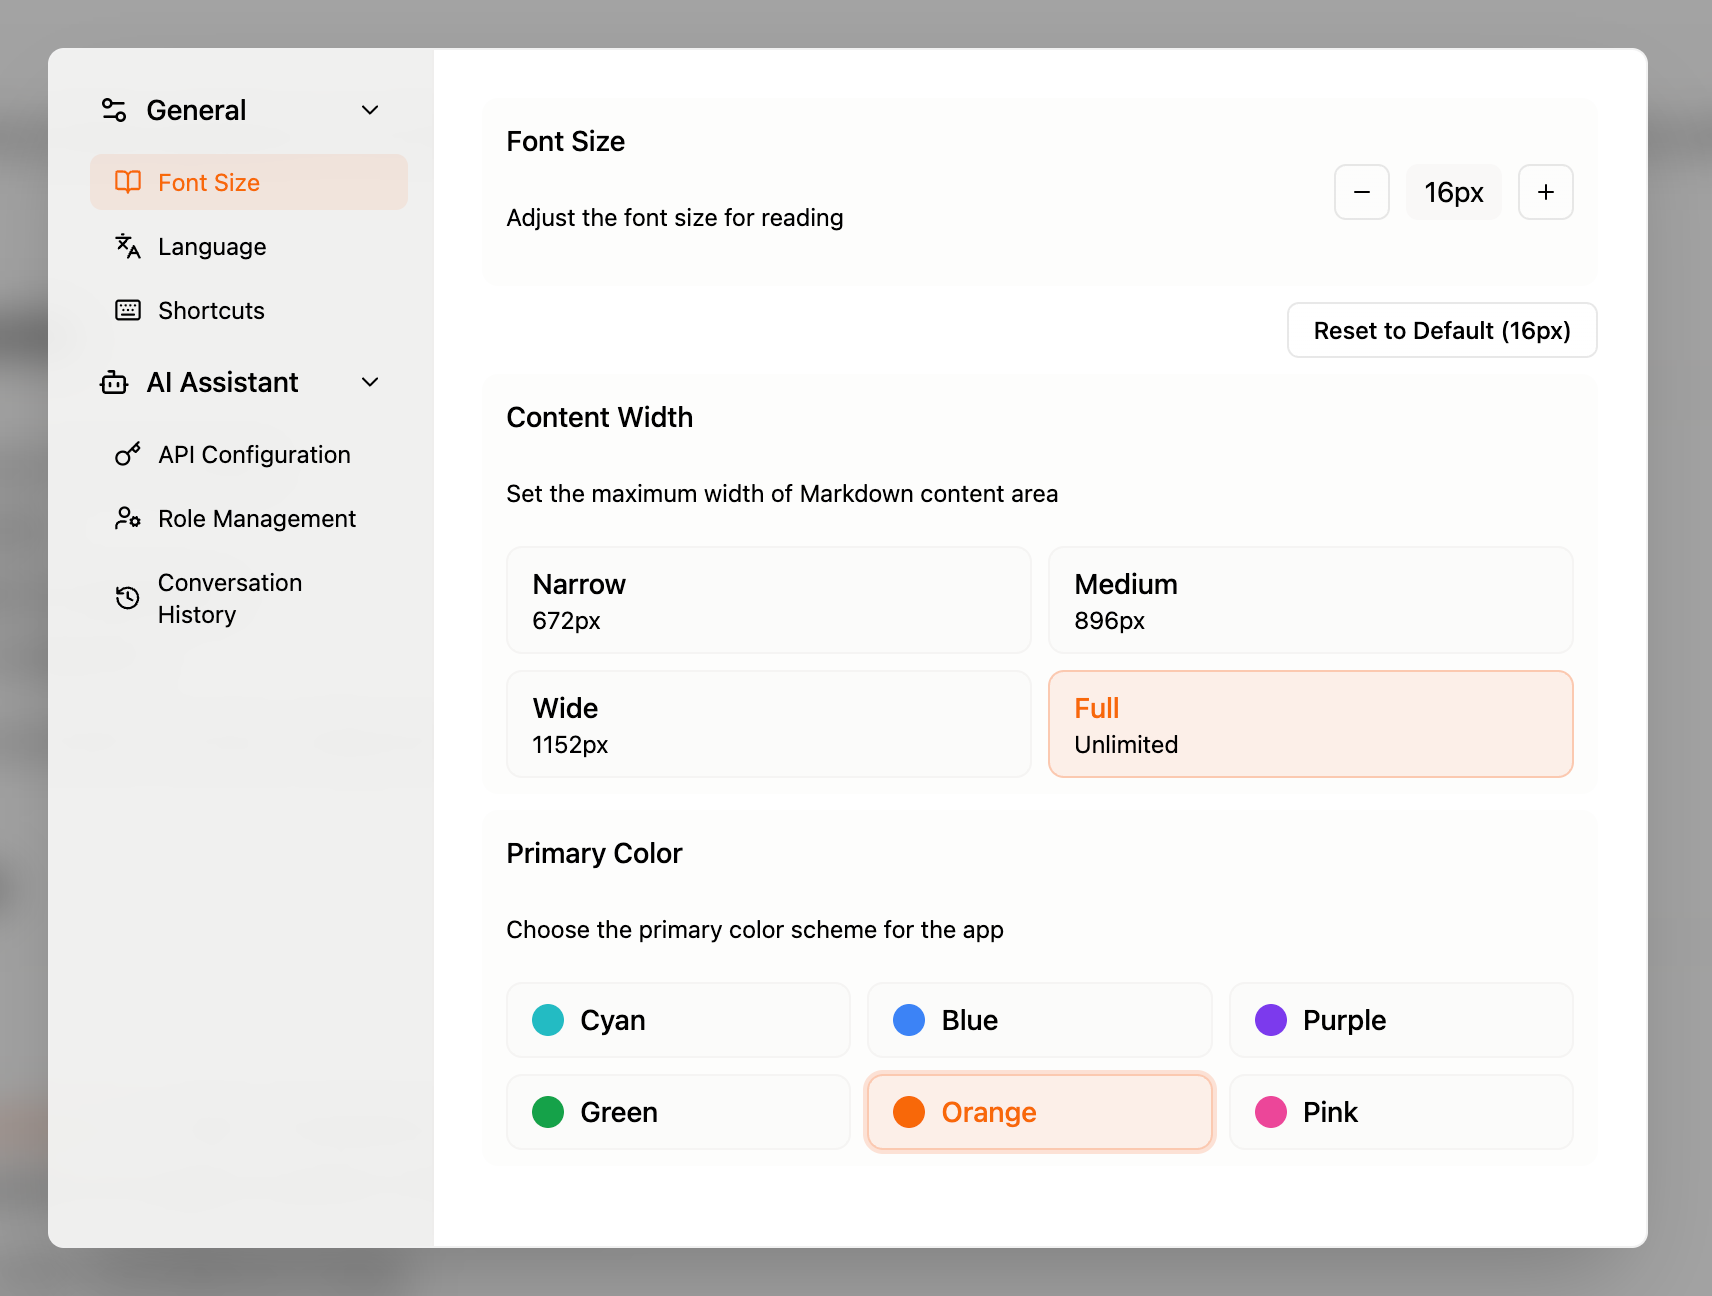Click the history clock icon
1712x1296 pixels.
[128, 598]
